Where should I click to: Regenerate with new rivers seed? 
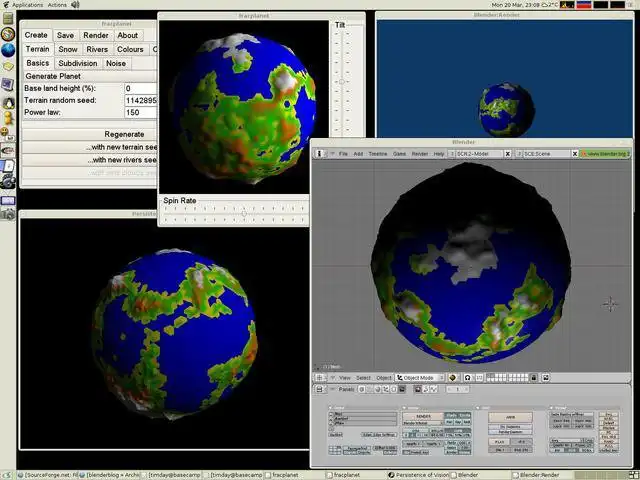[x=89, y=160]
